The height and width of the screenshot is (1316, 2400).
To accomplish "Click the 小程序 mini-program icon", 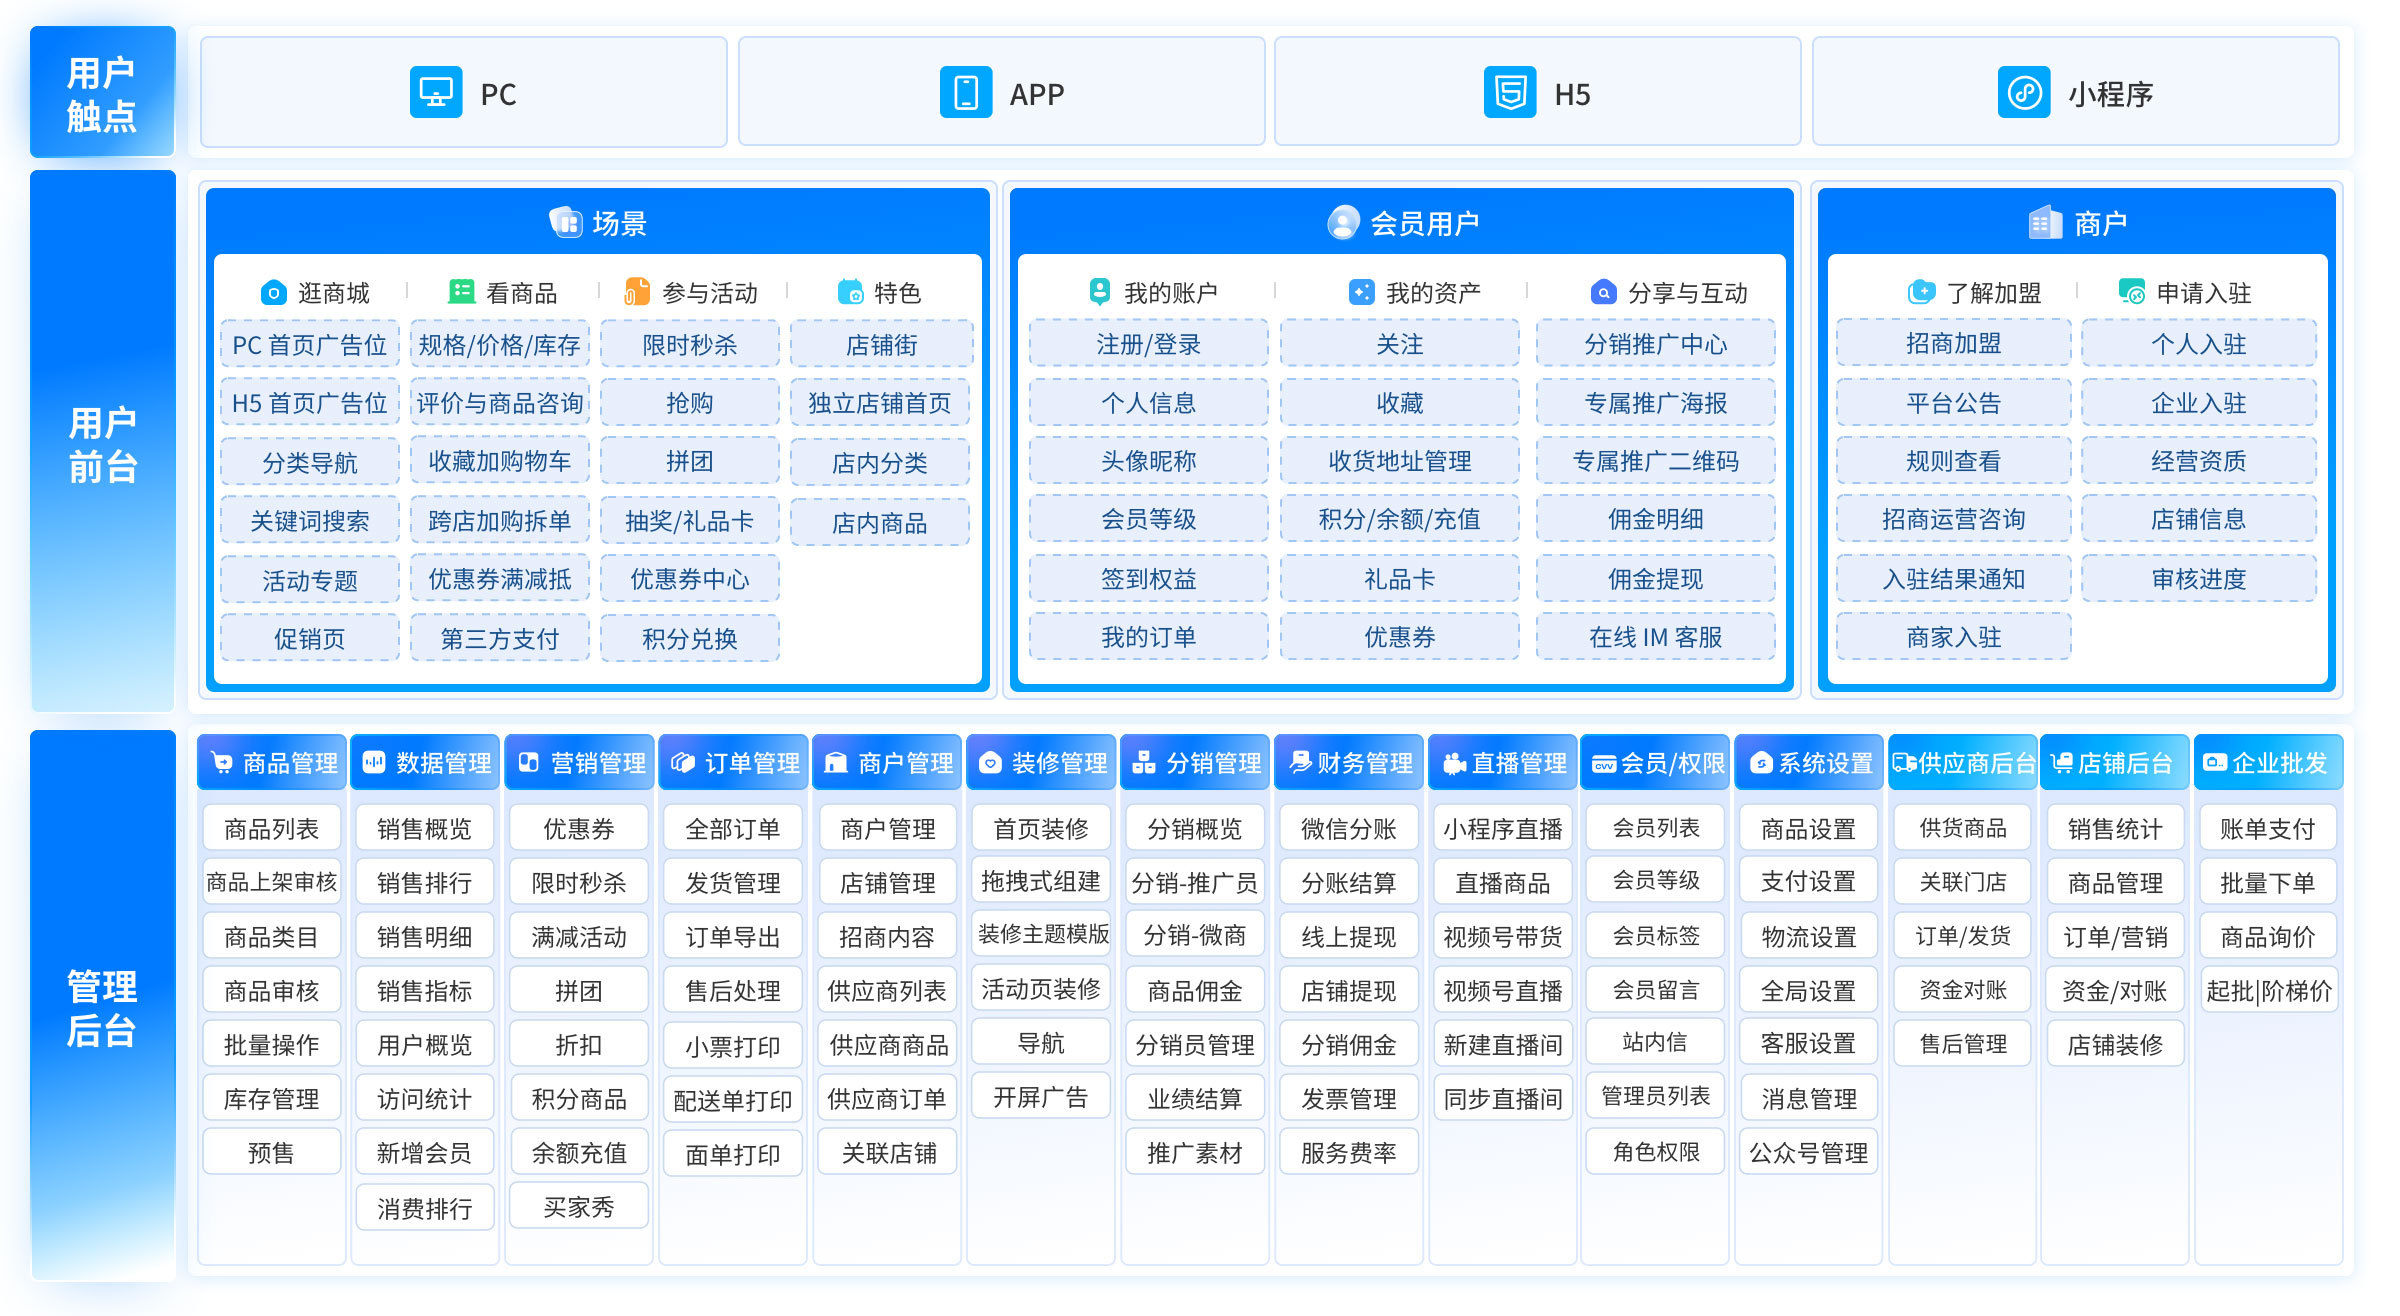I will tap(2024, 93).
